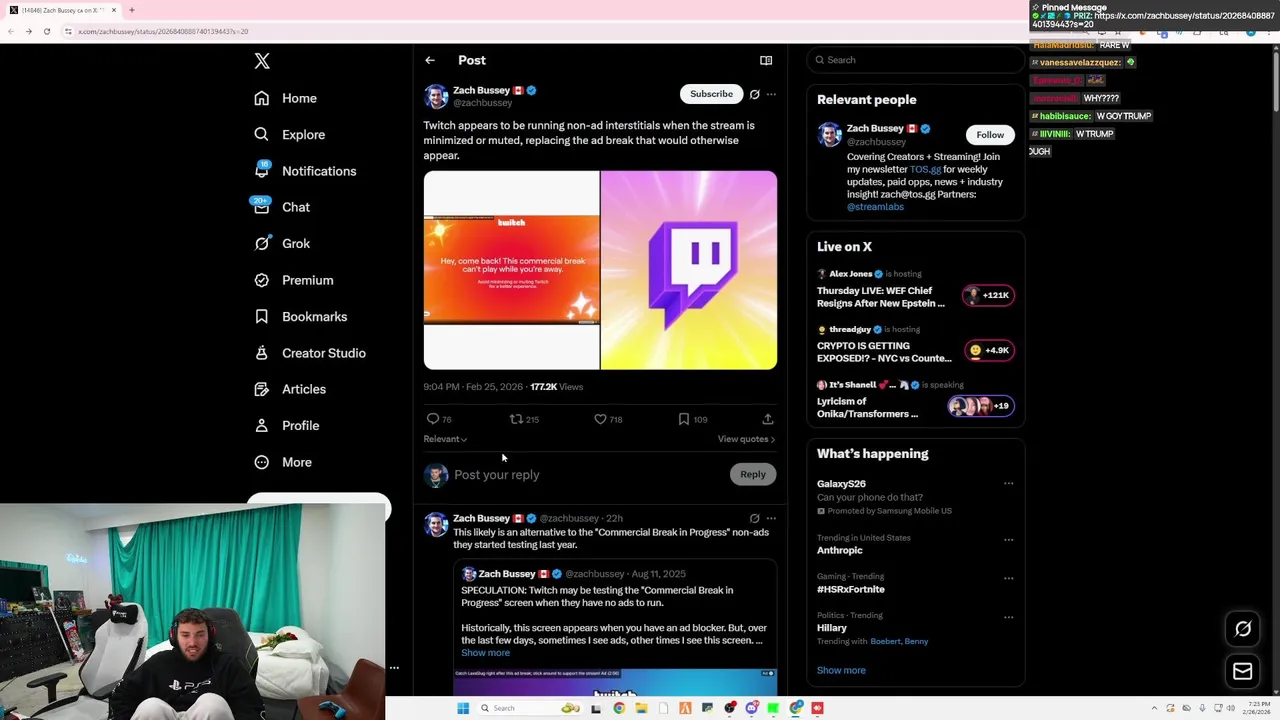Open threadguy CRYPTO live broadcast

[x=915, y=345]
